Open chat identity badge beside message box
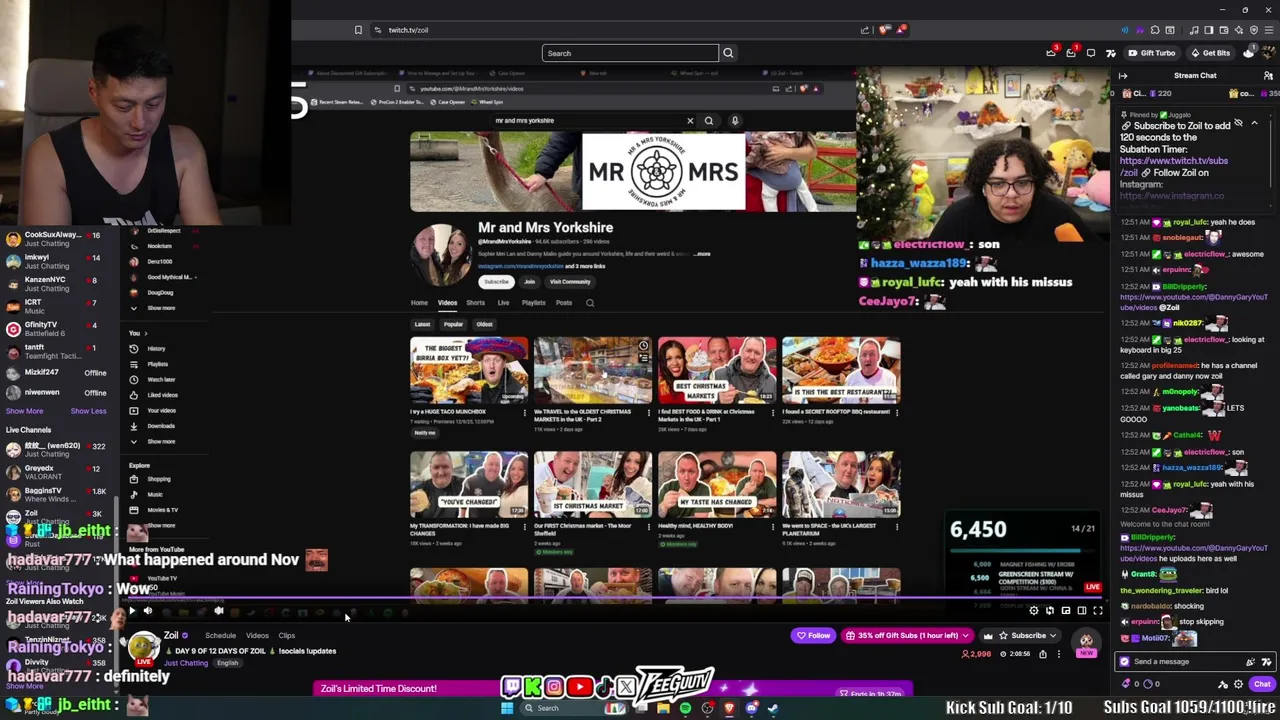 click(1125, 661)
